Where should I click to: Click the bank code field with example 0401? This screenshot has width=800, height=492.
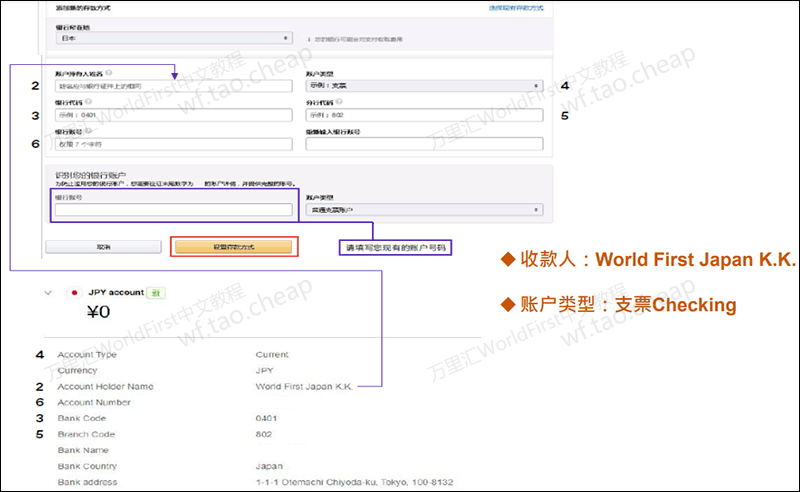(x=173, y=115)
